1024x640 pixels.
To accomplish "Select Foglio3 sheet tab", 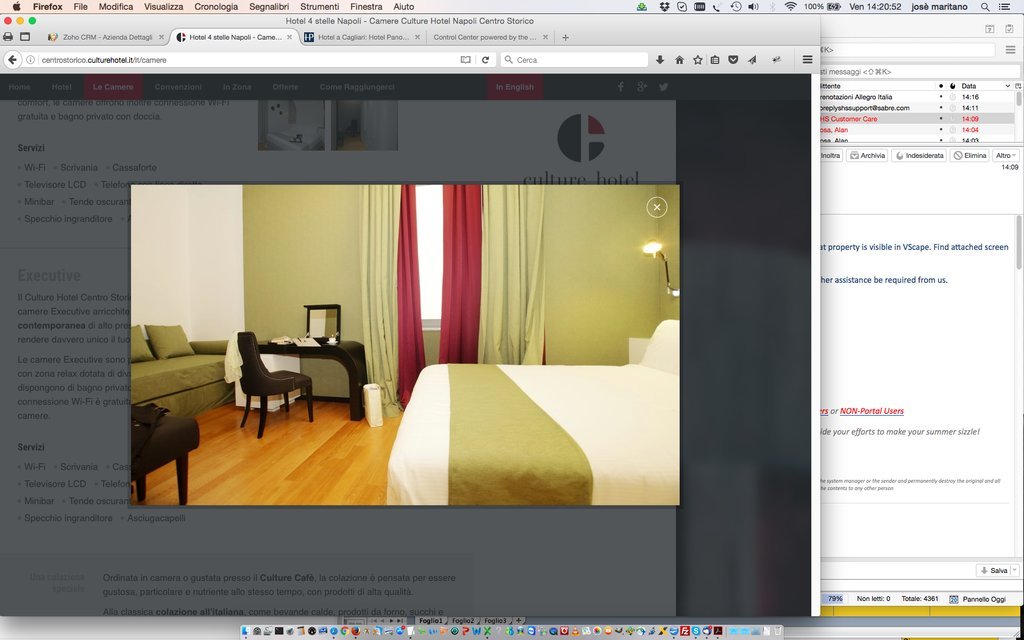I will (x=495, y=620).
